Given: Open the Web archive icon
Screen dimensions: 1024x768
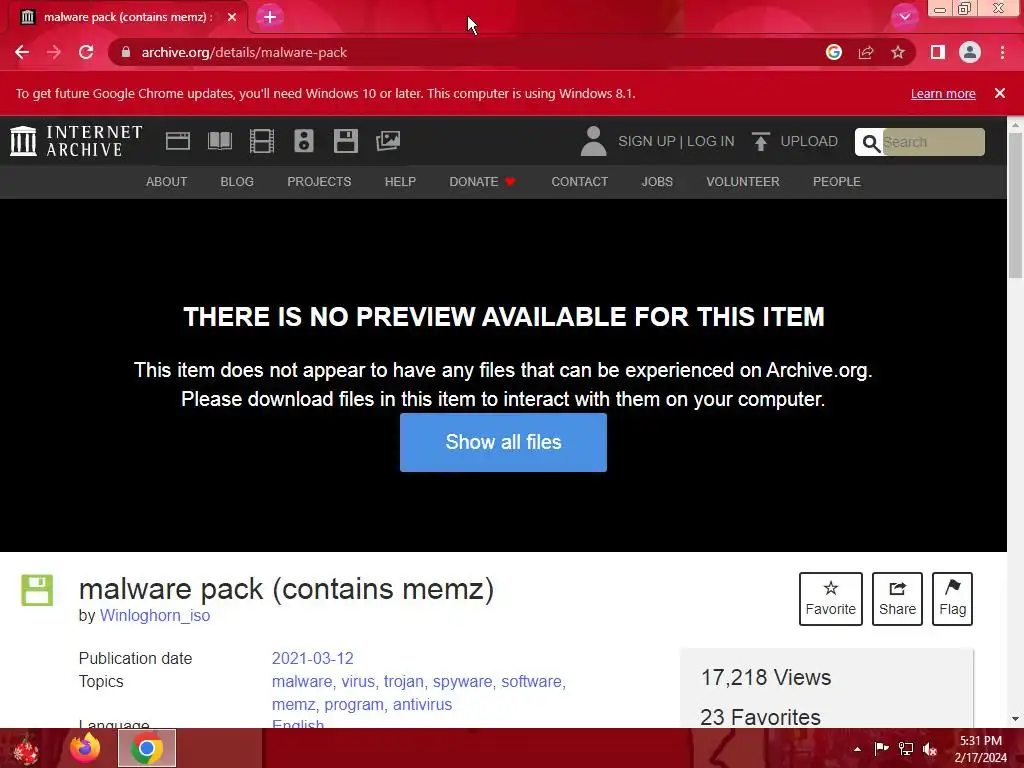Looking at the screenshot, I should coord(178,141).
